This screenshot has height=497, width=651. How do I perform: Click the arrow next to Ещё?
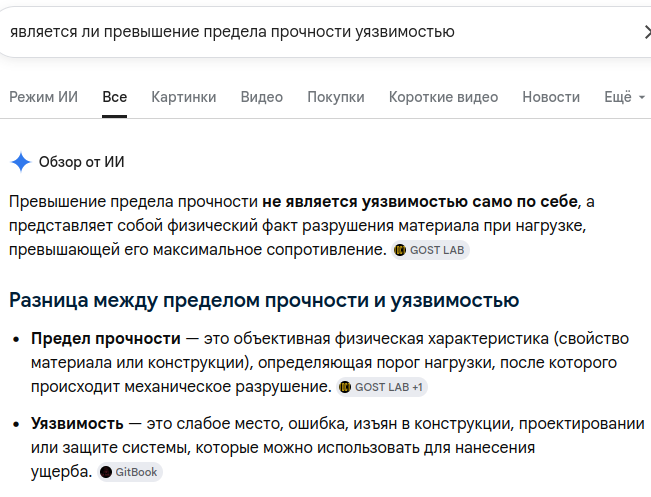point(641,97)
